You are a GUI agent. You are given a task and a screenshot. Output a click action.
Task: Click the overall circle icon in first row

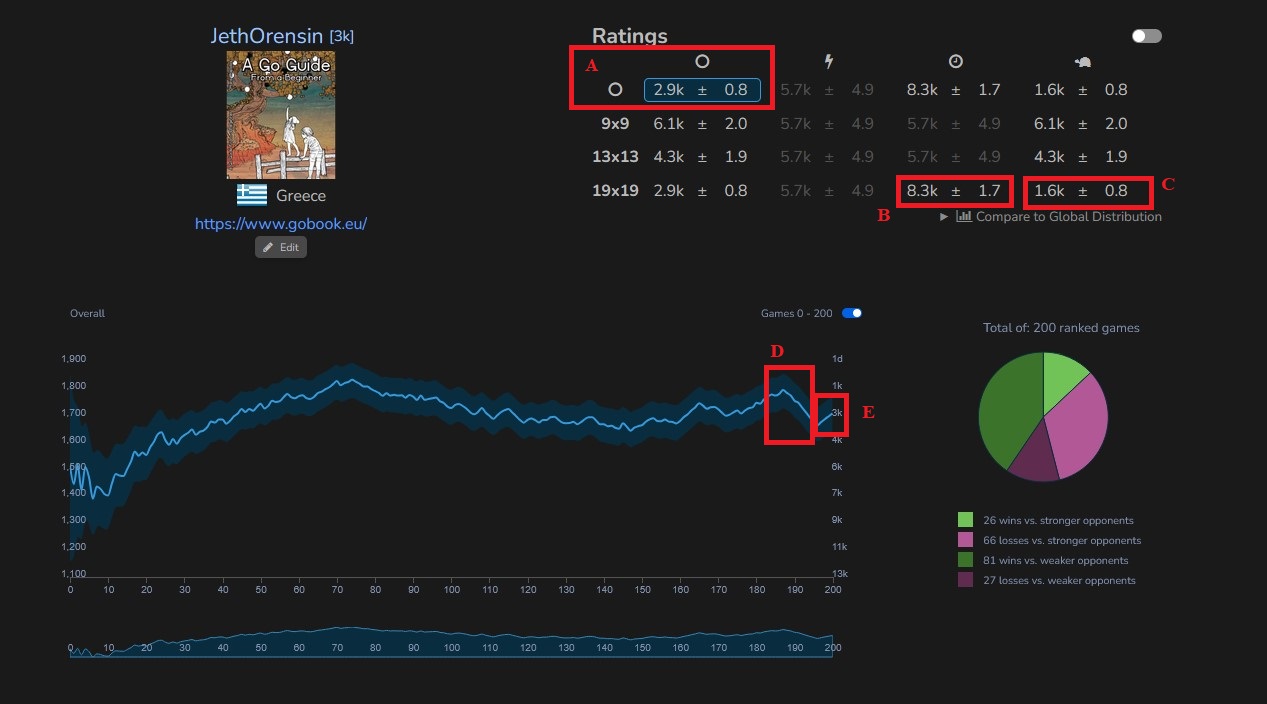(615, 90)
